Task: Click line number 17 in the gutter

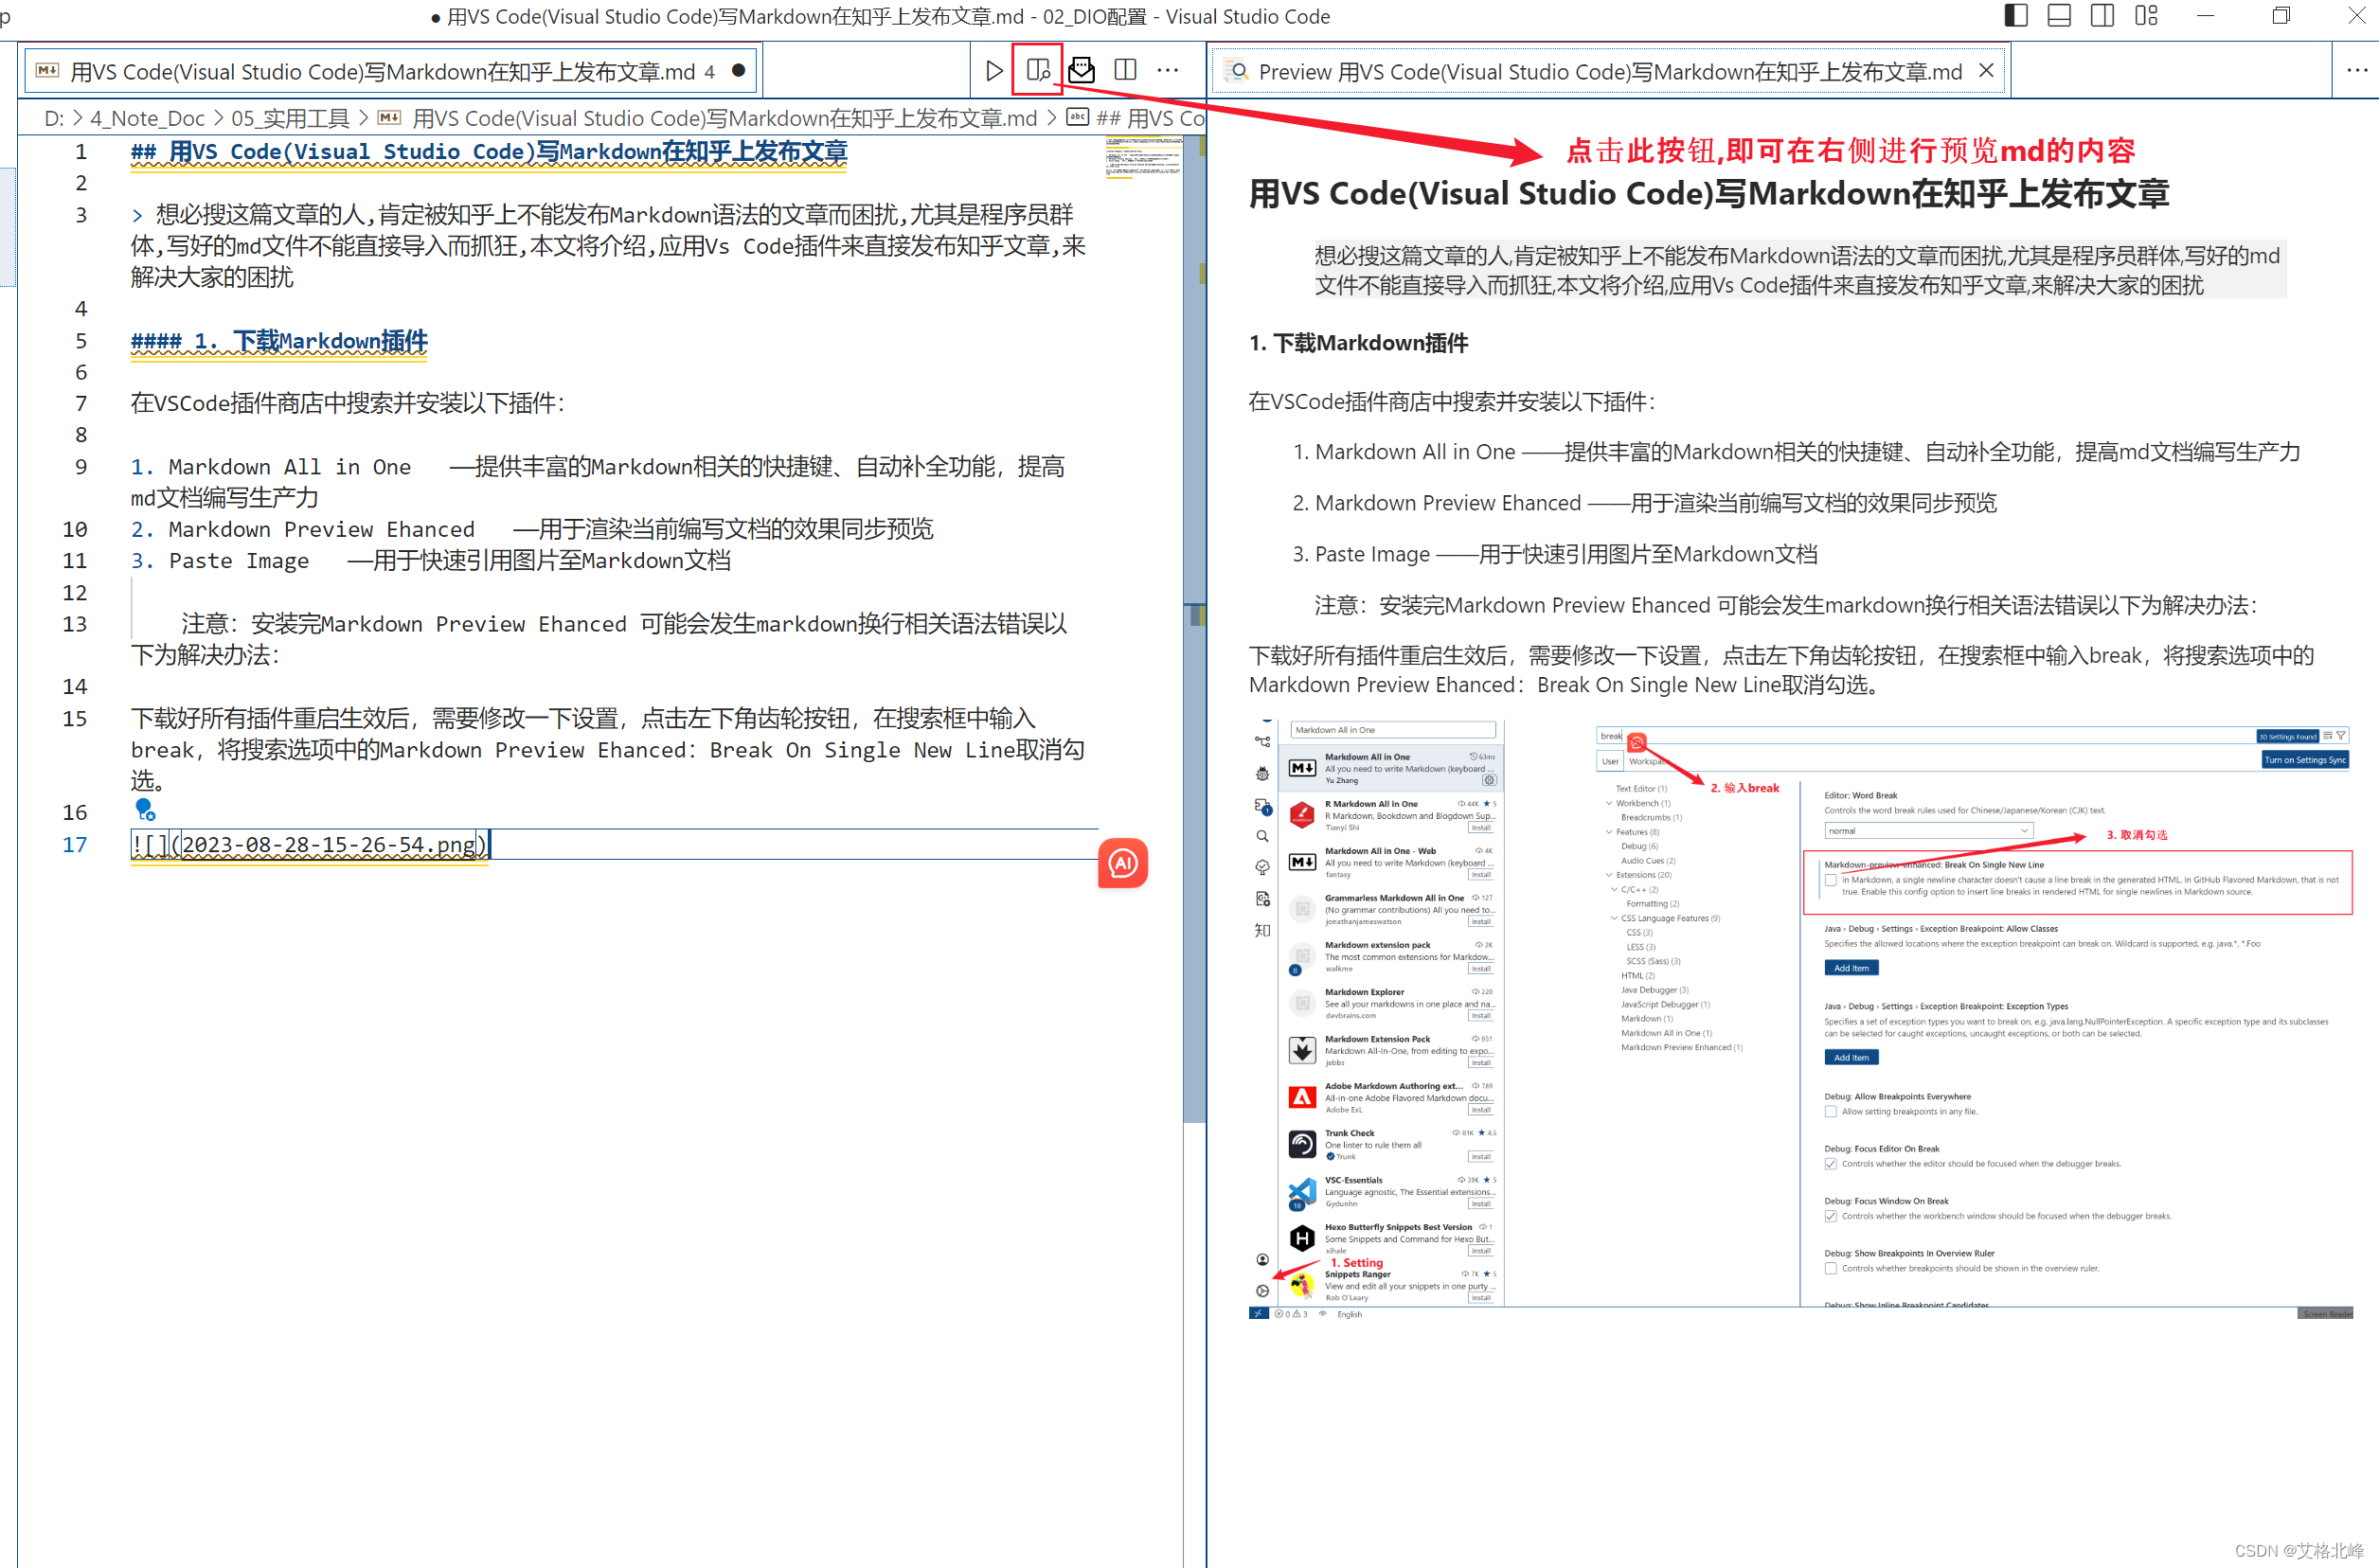Action: tap(75, 845)
